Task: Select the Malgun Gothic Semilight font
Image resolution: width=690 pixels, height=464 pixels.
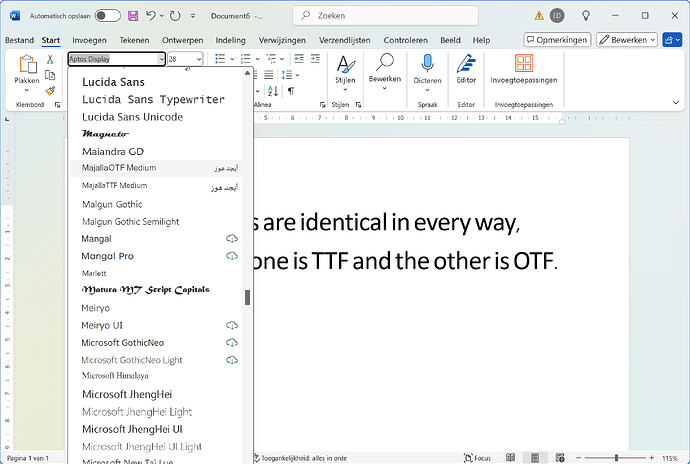Action: point(156,222)
